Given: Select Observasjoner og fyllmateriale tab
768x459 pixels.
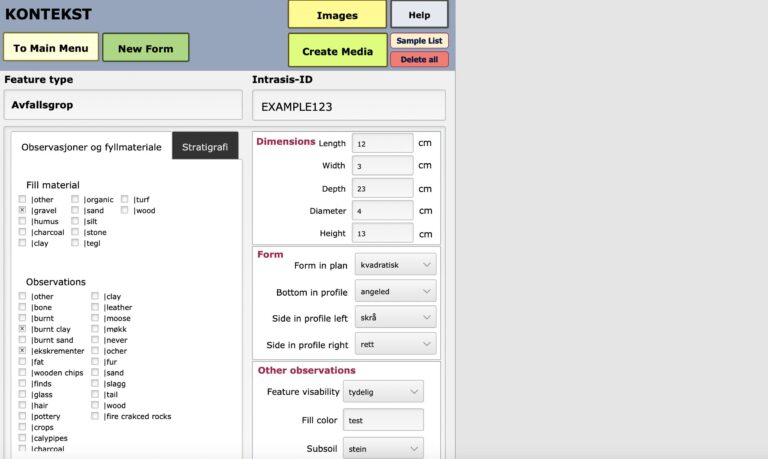Looking at the screenshot, I should [91, 147].
